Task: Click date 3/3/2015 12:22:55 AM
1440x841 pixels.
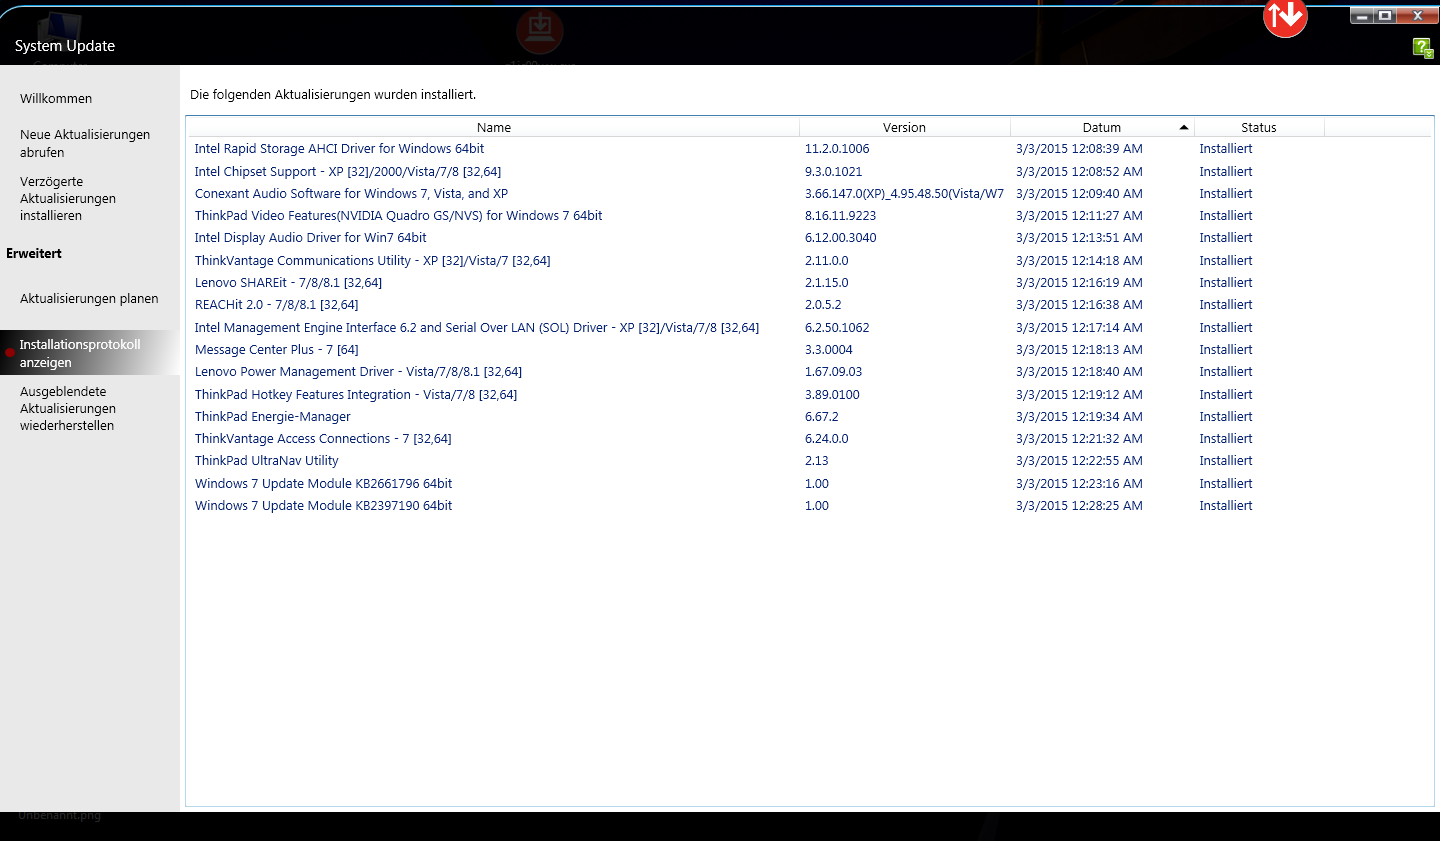Action: coord(1079,461)
